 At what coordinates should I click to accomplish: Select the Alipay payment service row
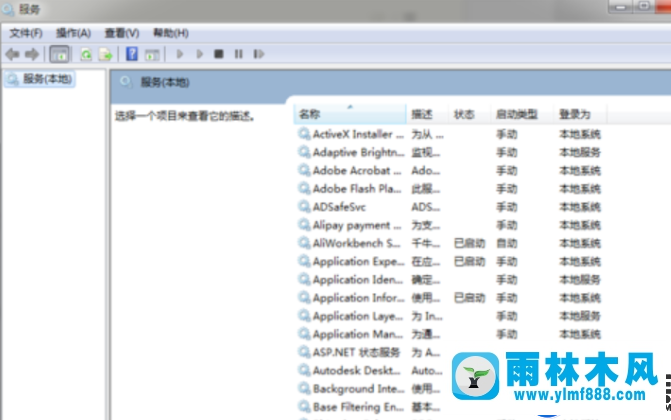click(449, 225)
